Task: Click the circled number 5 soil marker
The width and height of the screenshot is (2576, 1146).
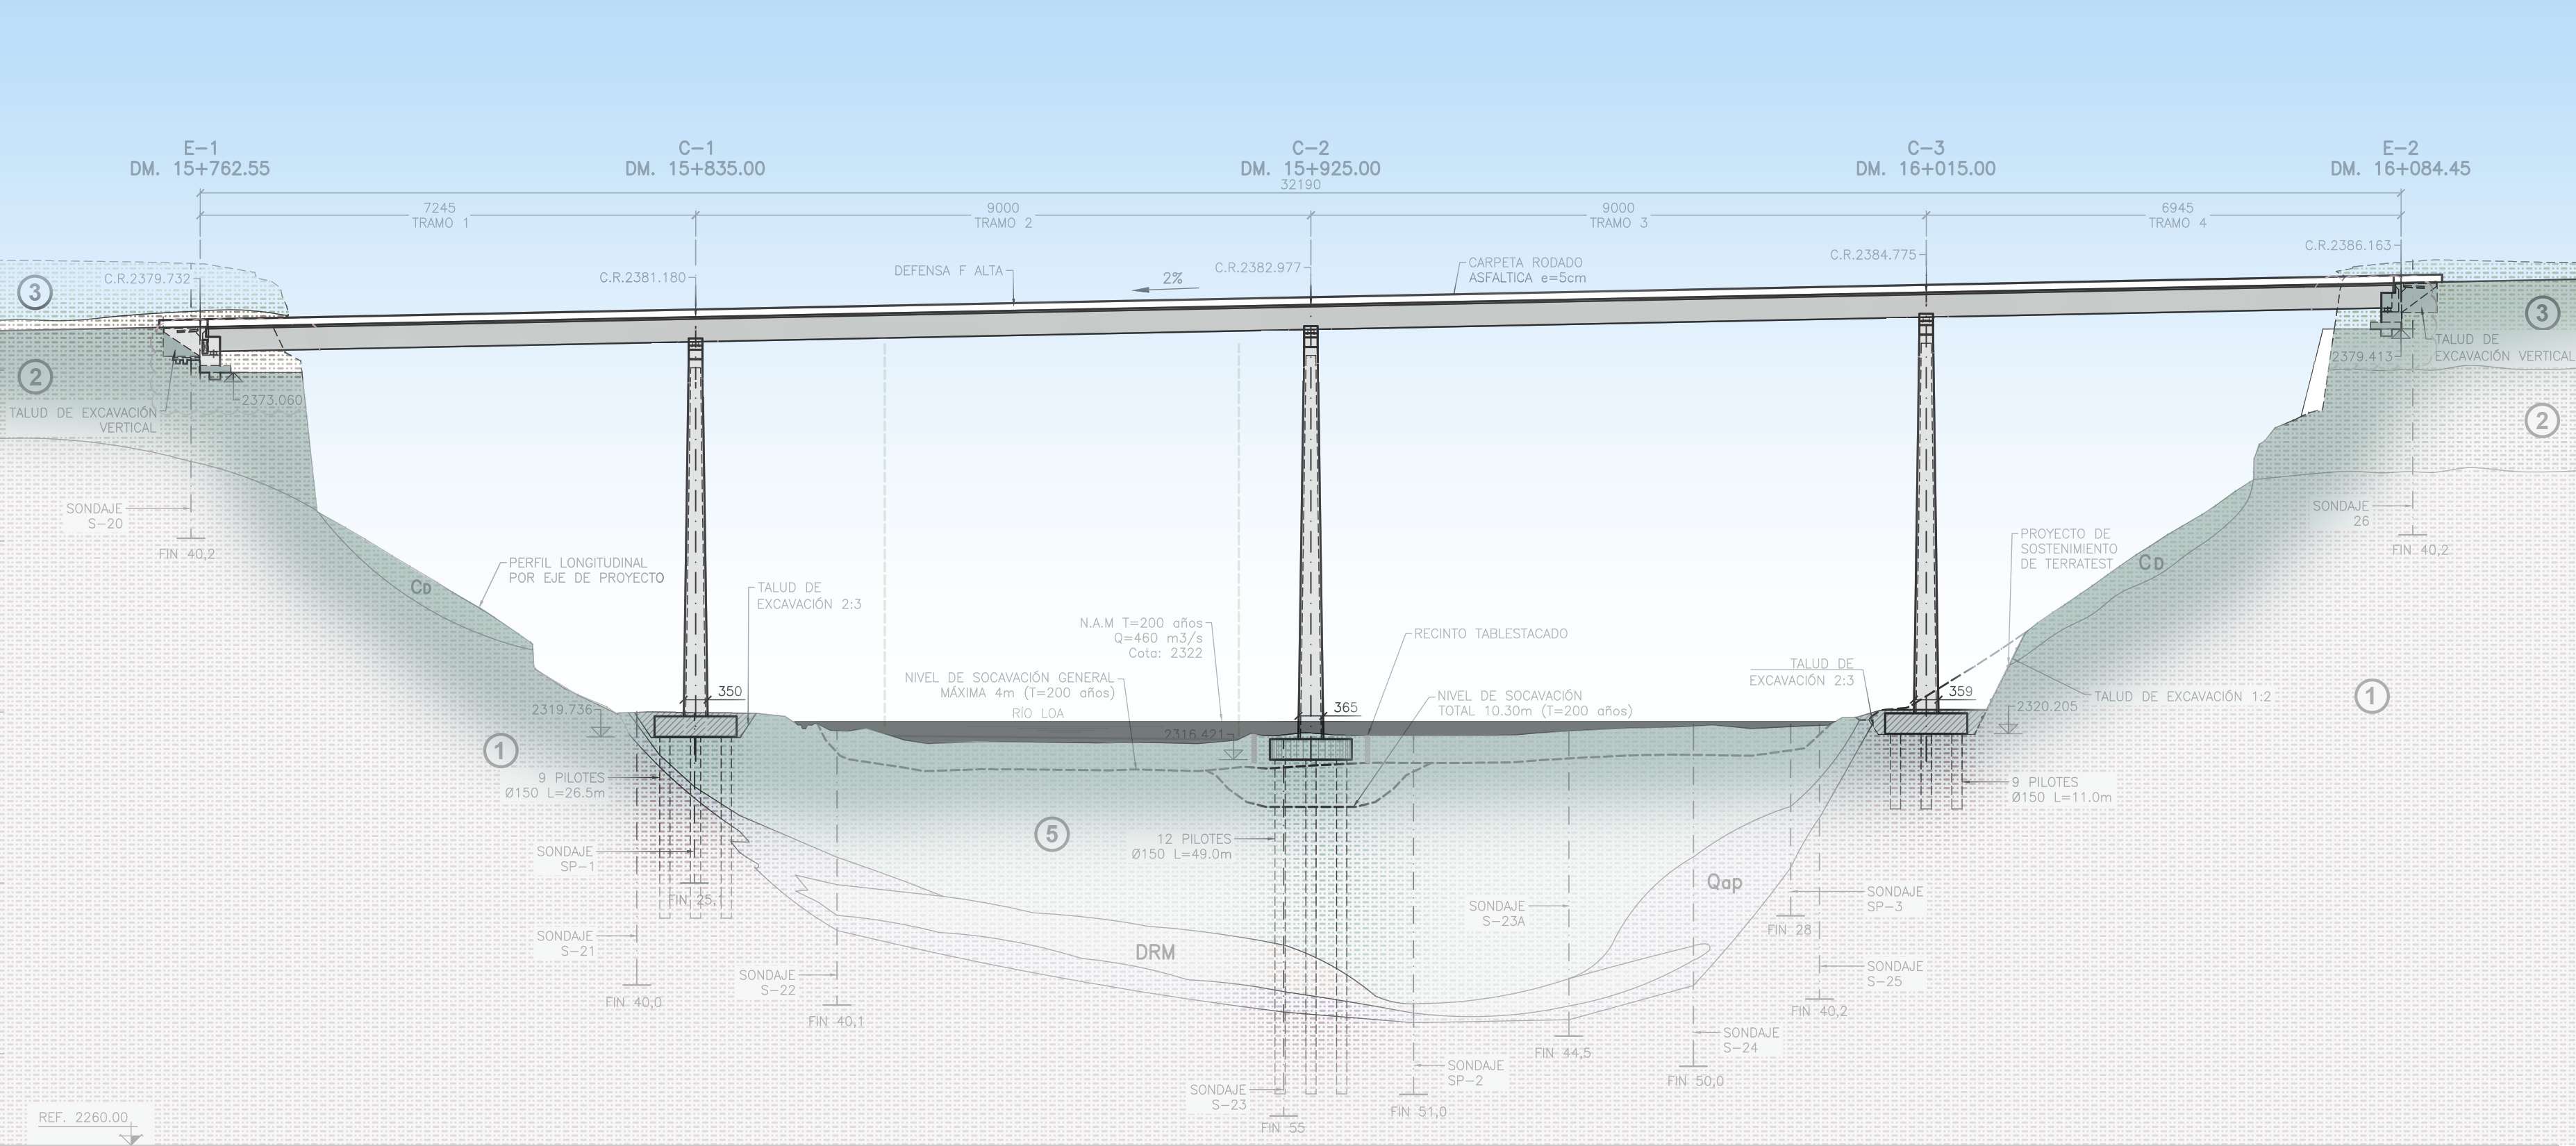Action: coord(1051,833)
